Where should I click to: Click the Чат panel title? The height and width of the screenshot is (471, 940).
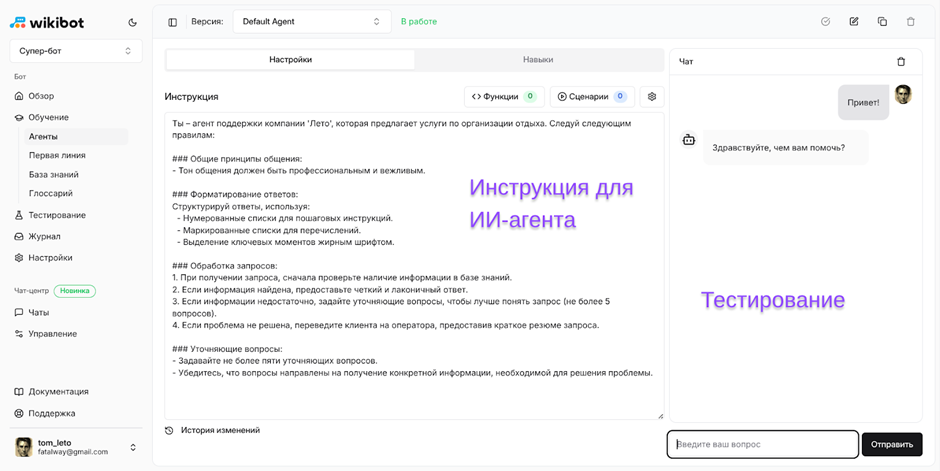point(686,62)
